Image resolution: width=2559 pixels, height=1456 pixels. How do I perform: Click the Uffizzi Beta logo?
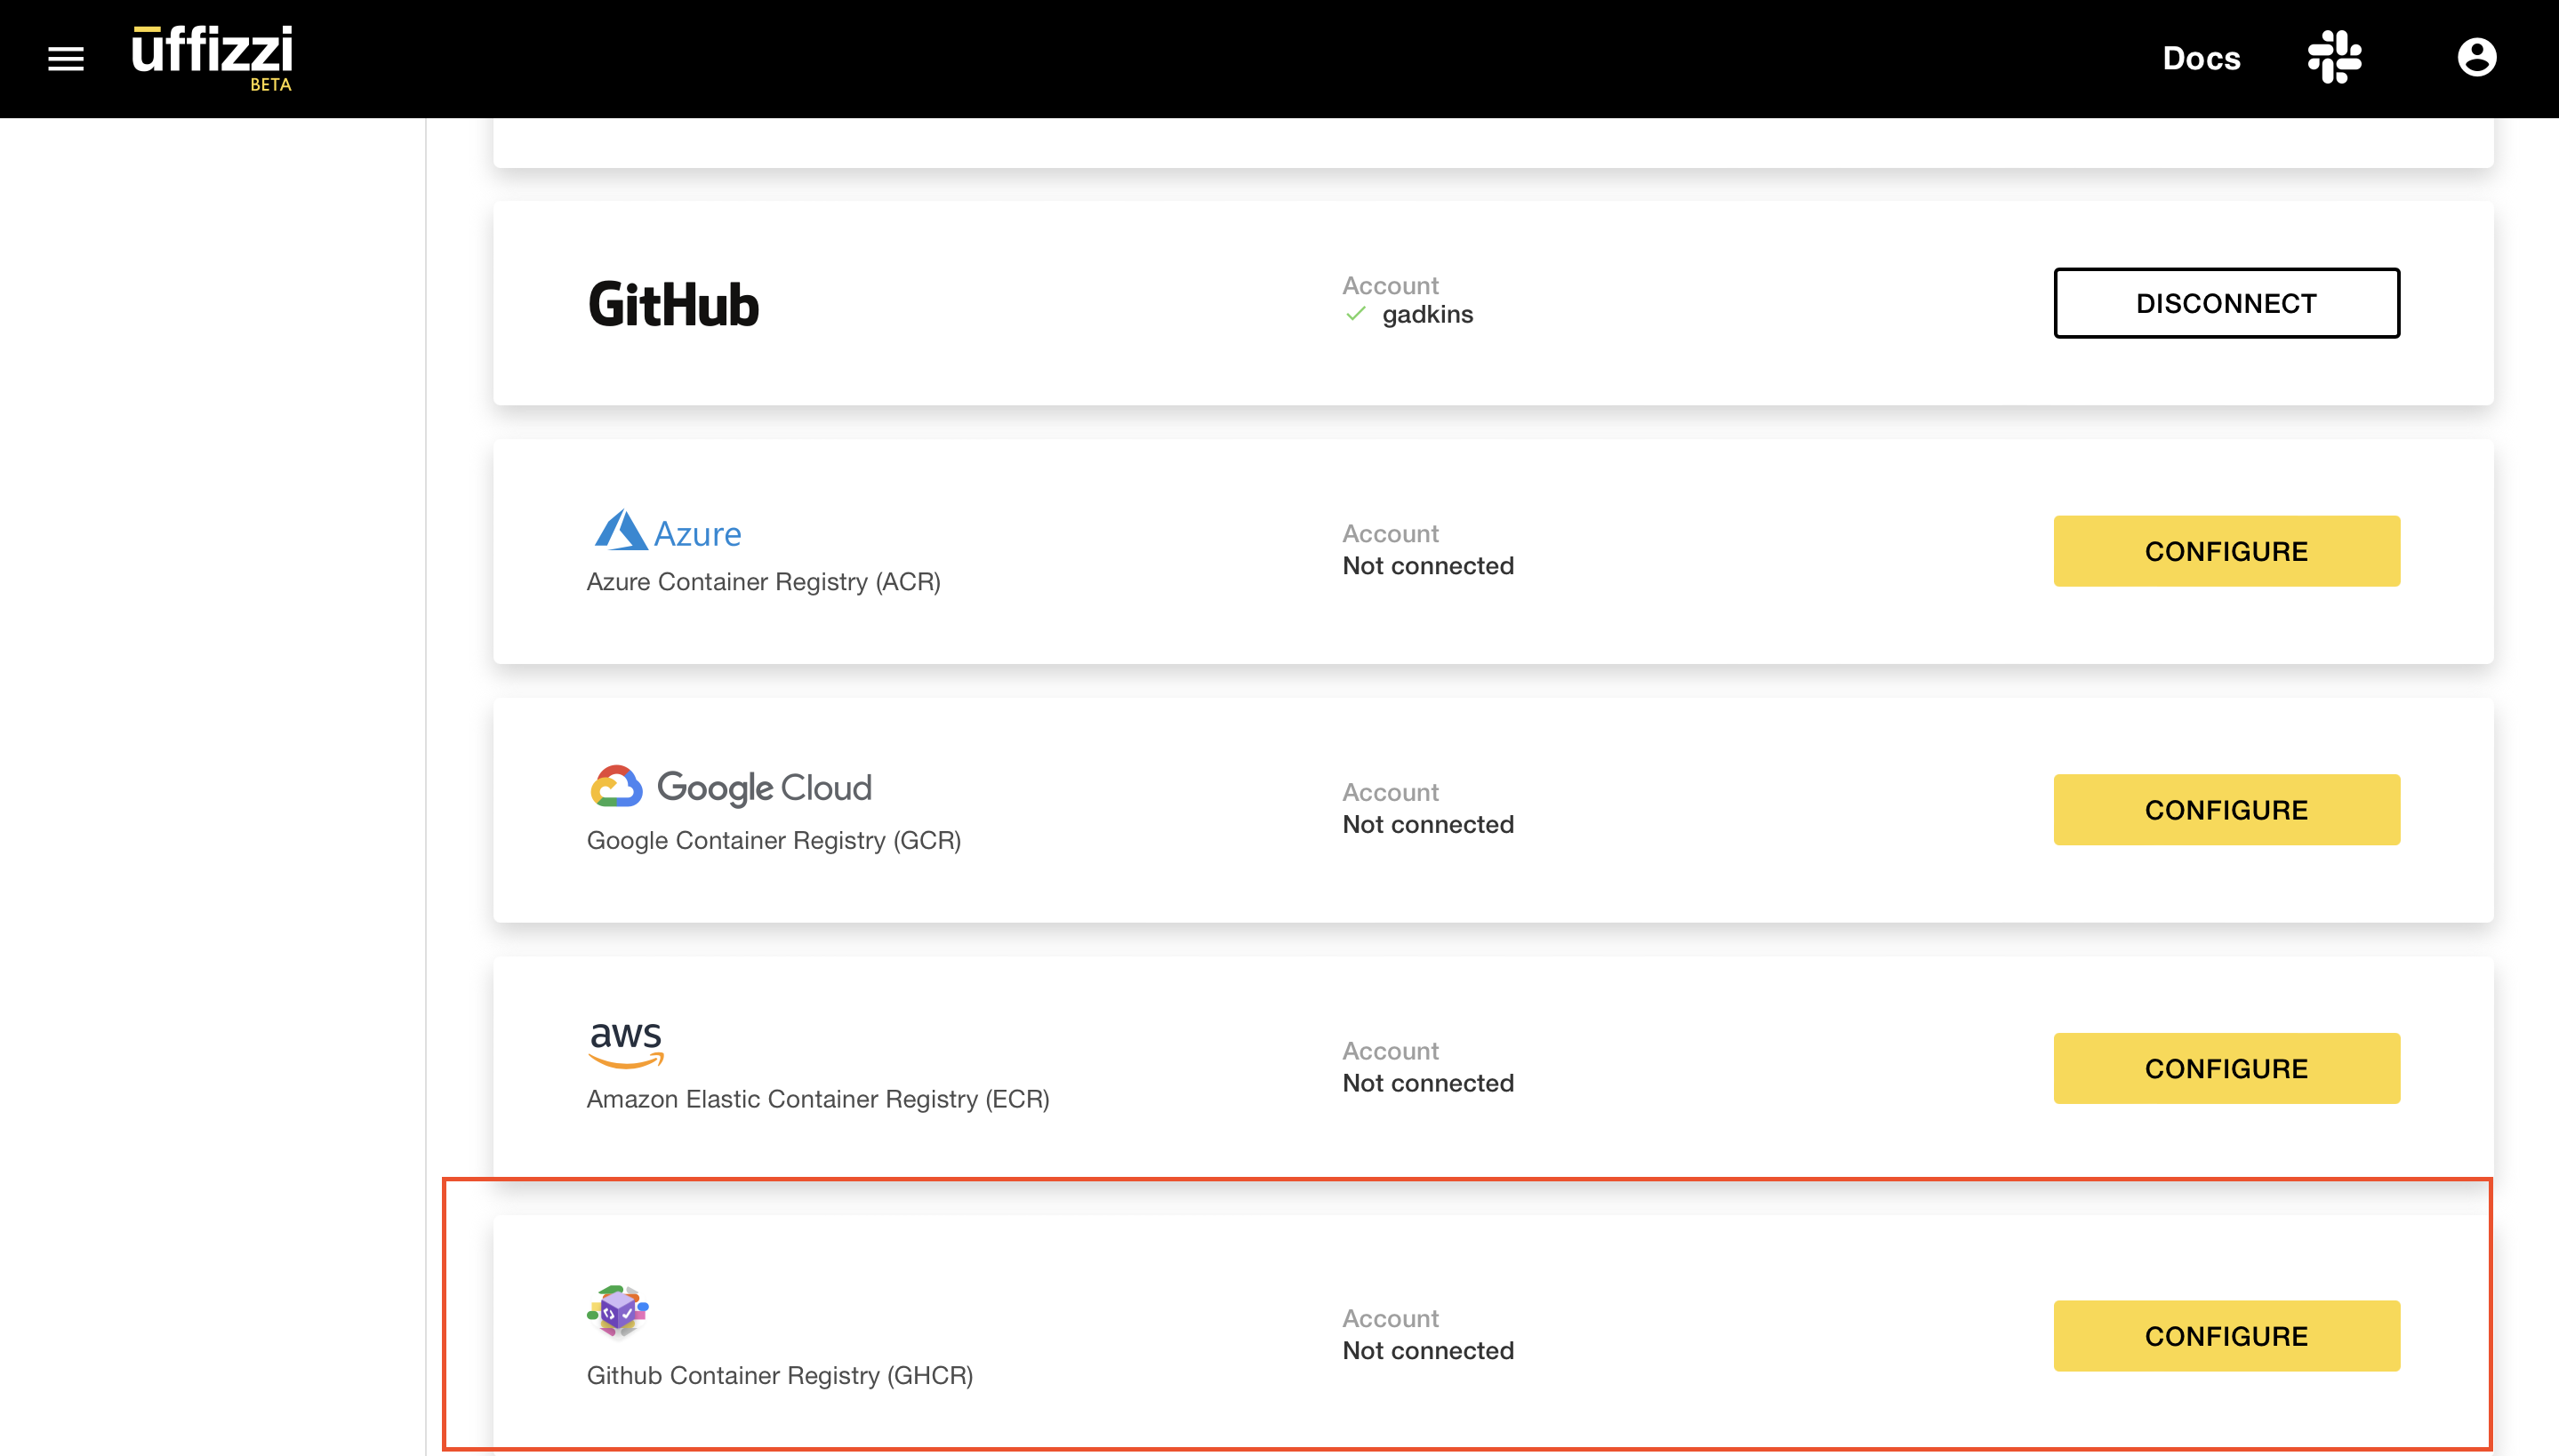pyautogui.click(x=212, y=57)
